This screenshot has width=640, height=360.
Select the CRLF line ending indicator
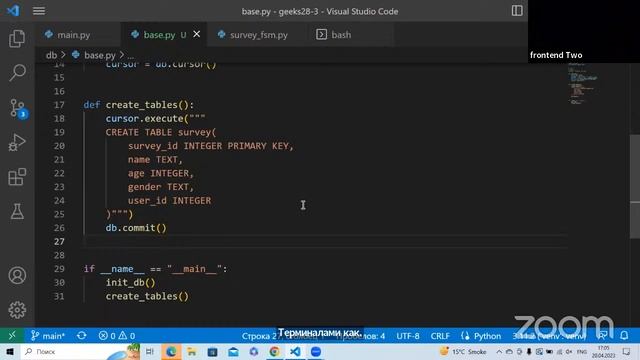pos(440,336)
